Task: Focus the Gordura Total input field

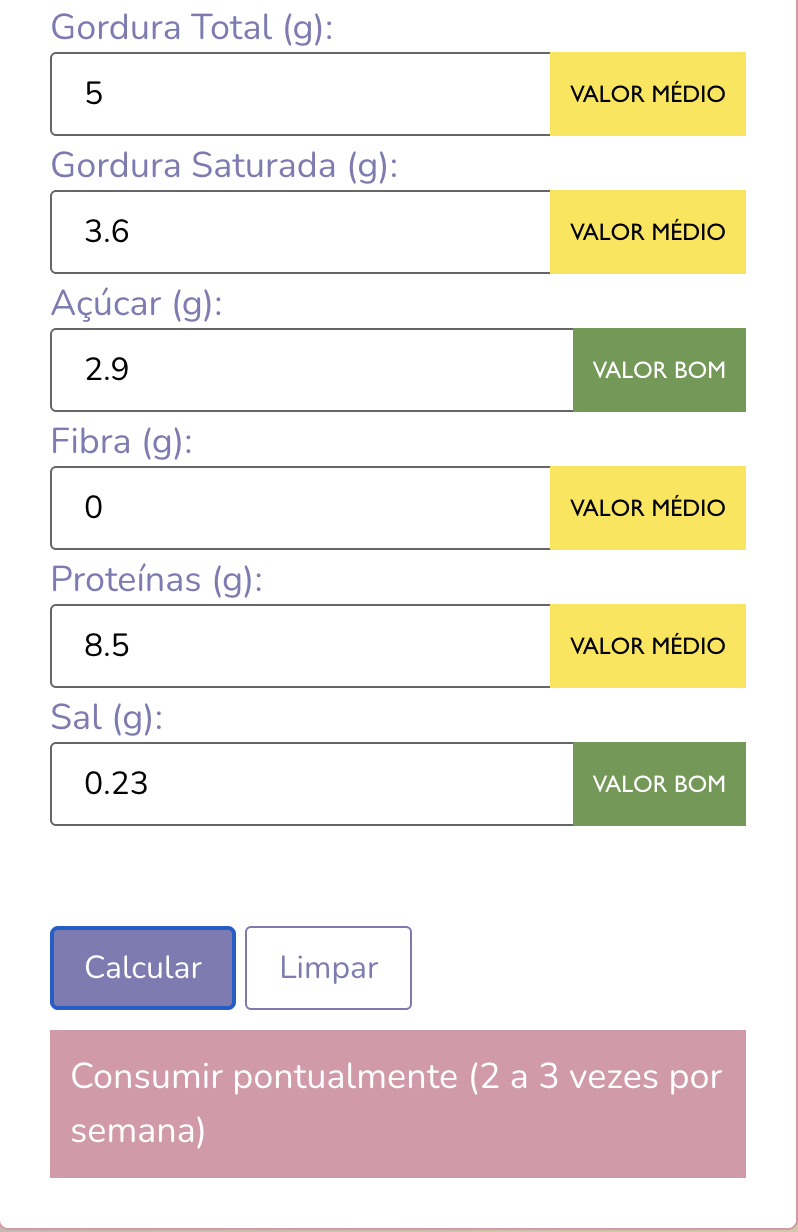Action: 300,94
